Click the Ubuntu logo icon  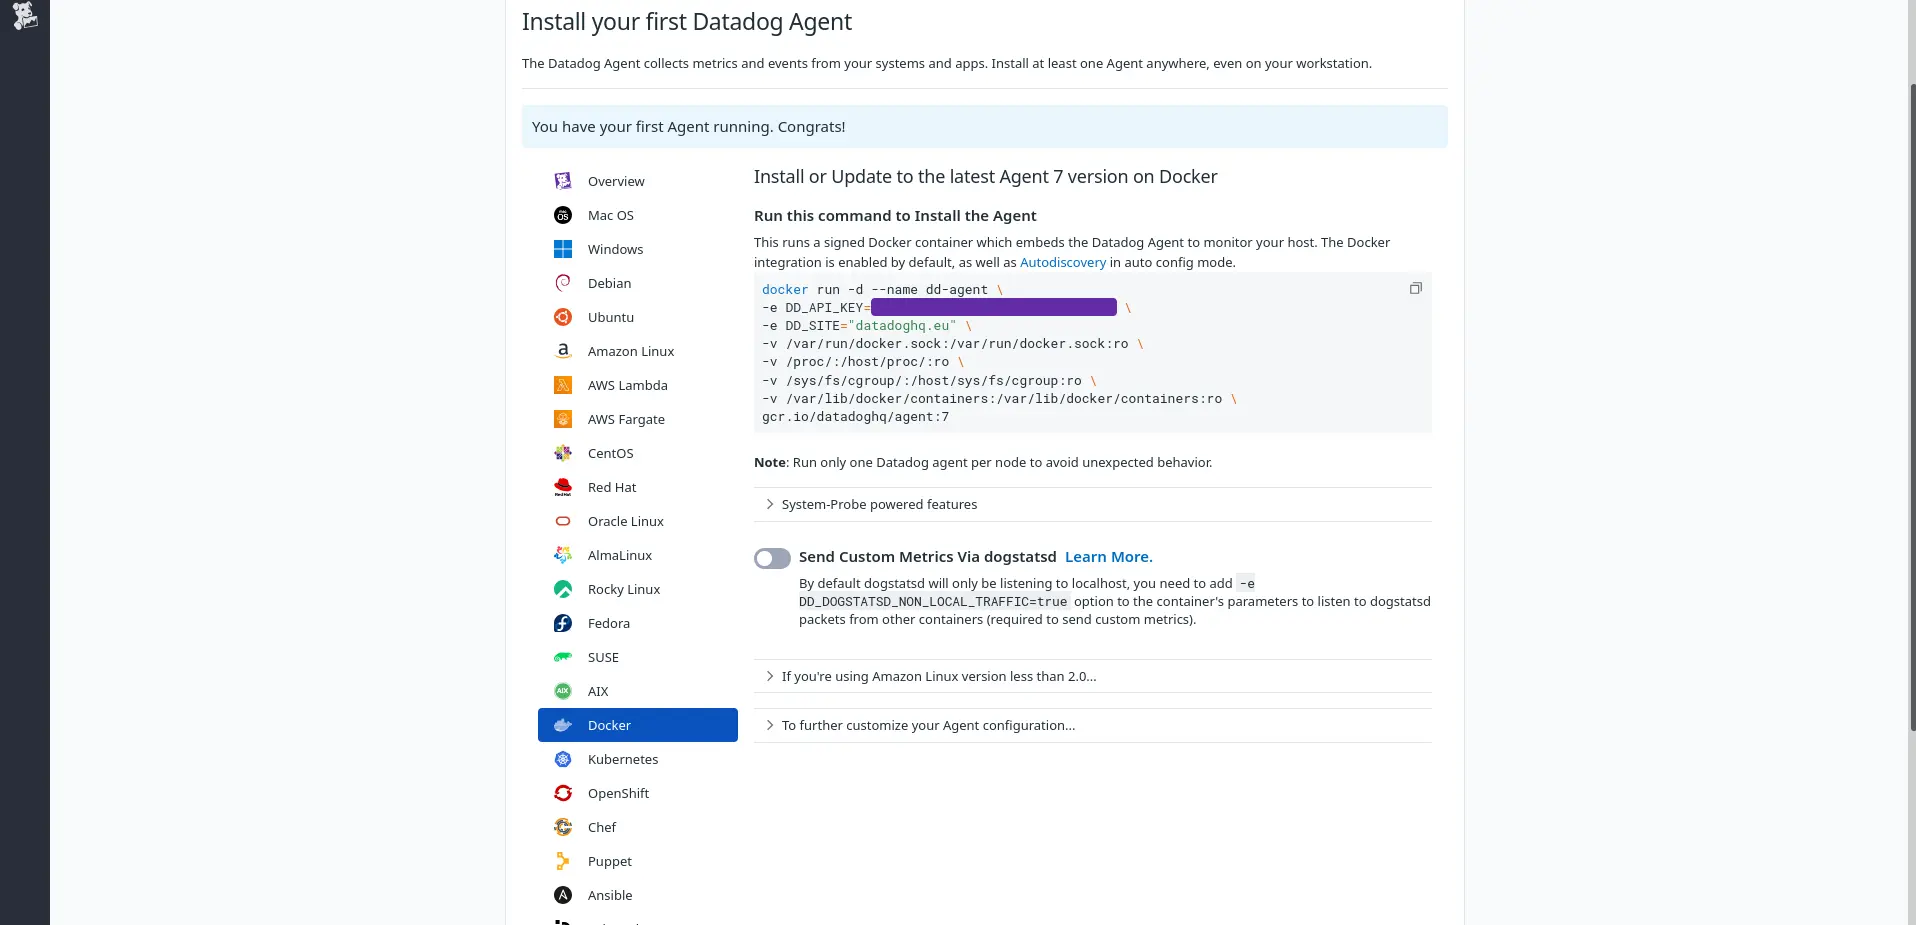(x=563, y=317)
